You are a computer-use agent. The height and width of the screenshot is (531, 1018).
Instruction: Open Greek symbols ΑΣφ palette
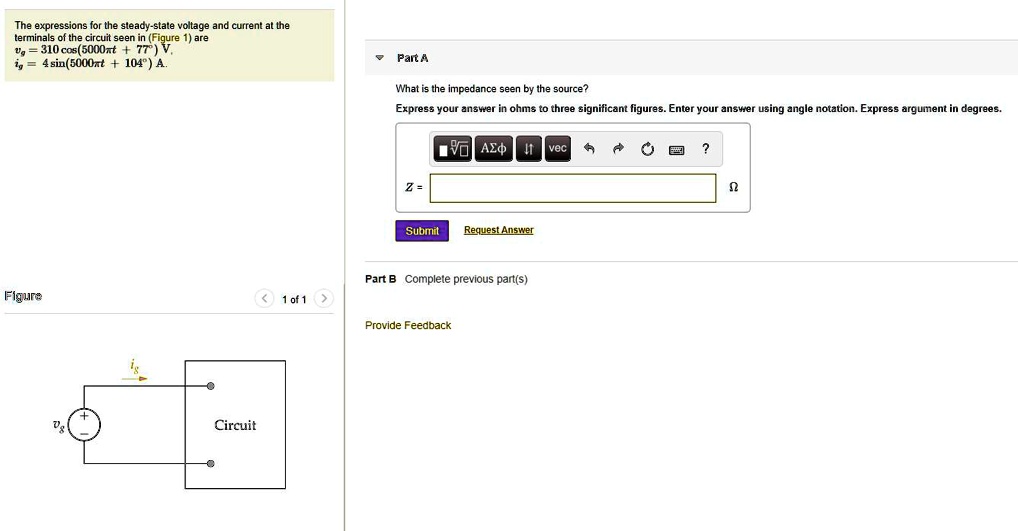[x=493, y=149]
